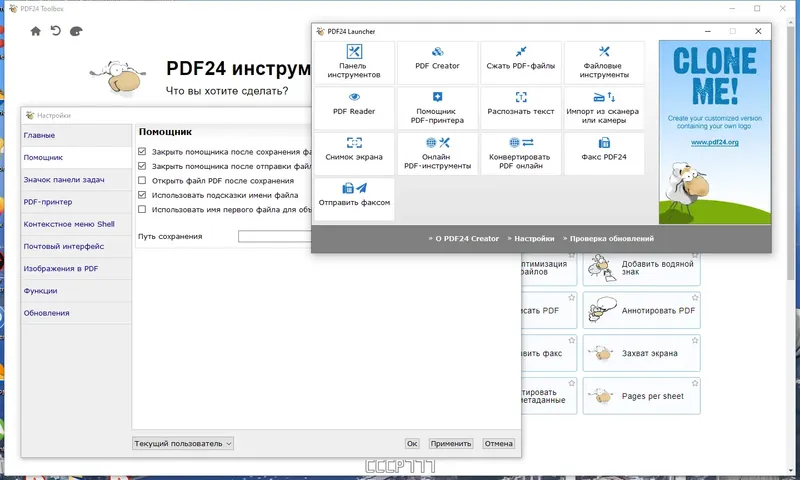Open Изображения в PDF settings
Screen dimensions: 800x480
[77, 268]
